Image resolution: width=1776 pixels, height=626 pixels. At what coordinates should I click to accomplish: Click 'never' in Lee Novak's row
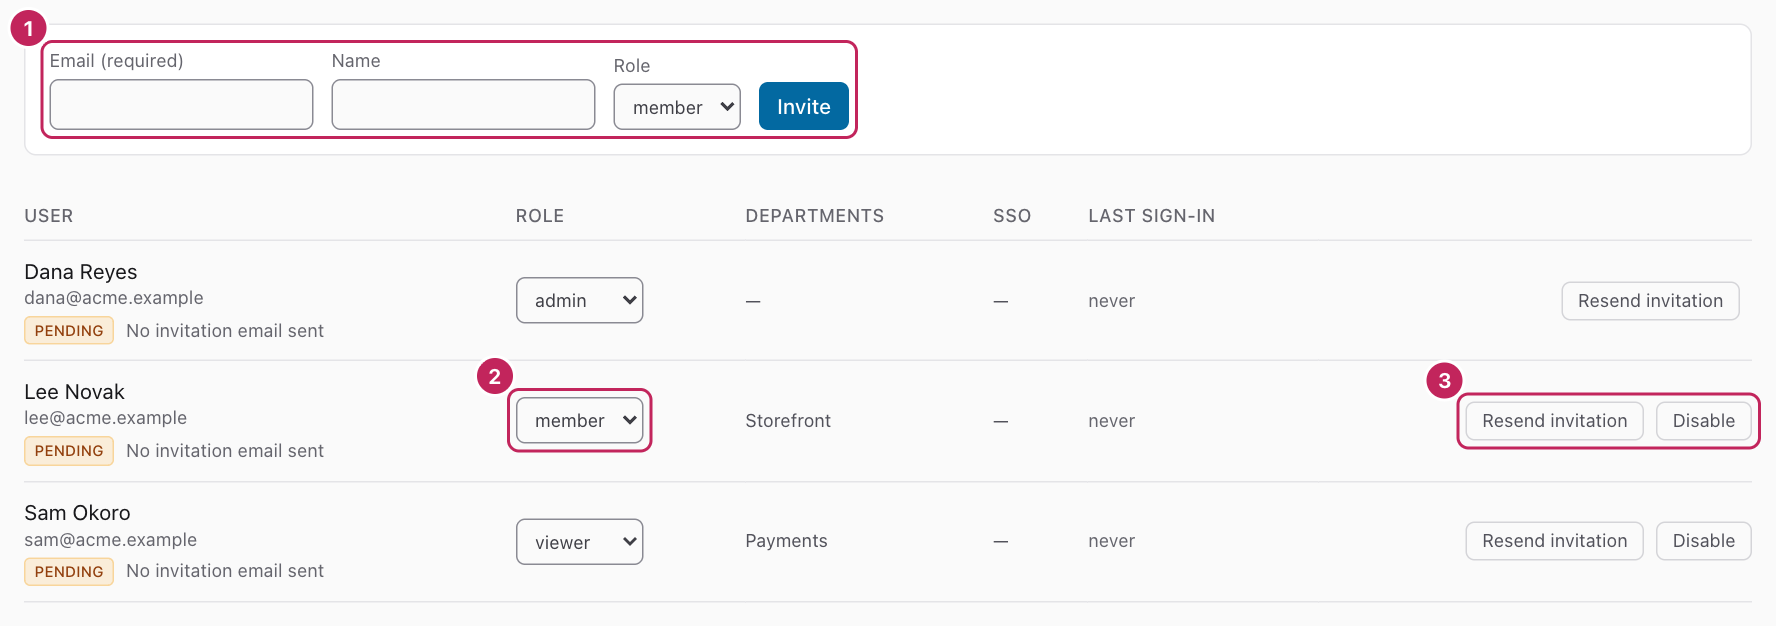(x=1112, y=421)
